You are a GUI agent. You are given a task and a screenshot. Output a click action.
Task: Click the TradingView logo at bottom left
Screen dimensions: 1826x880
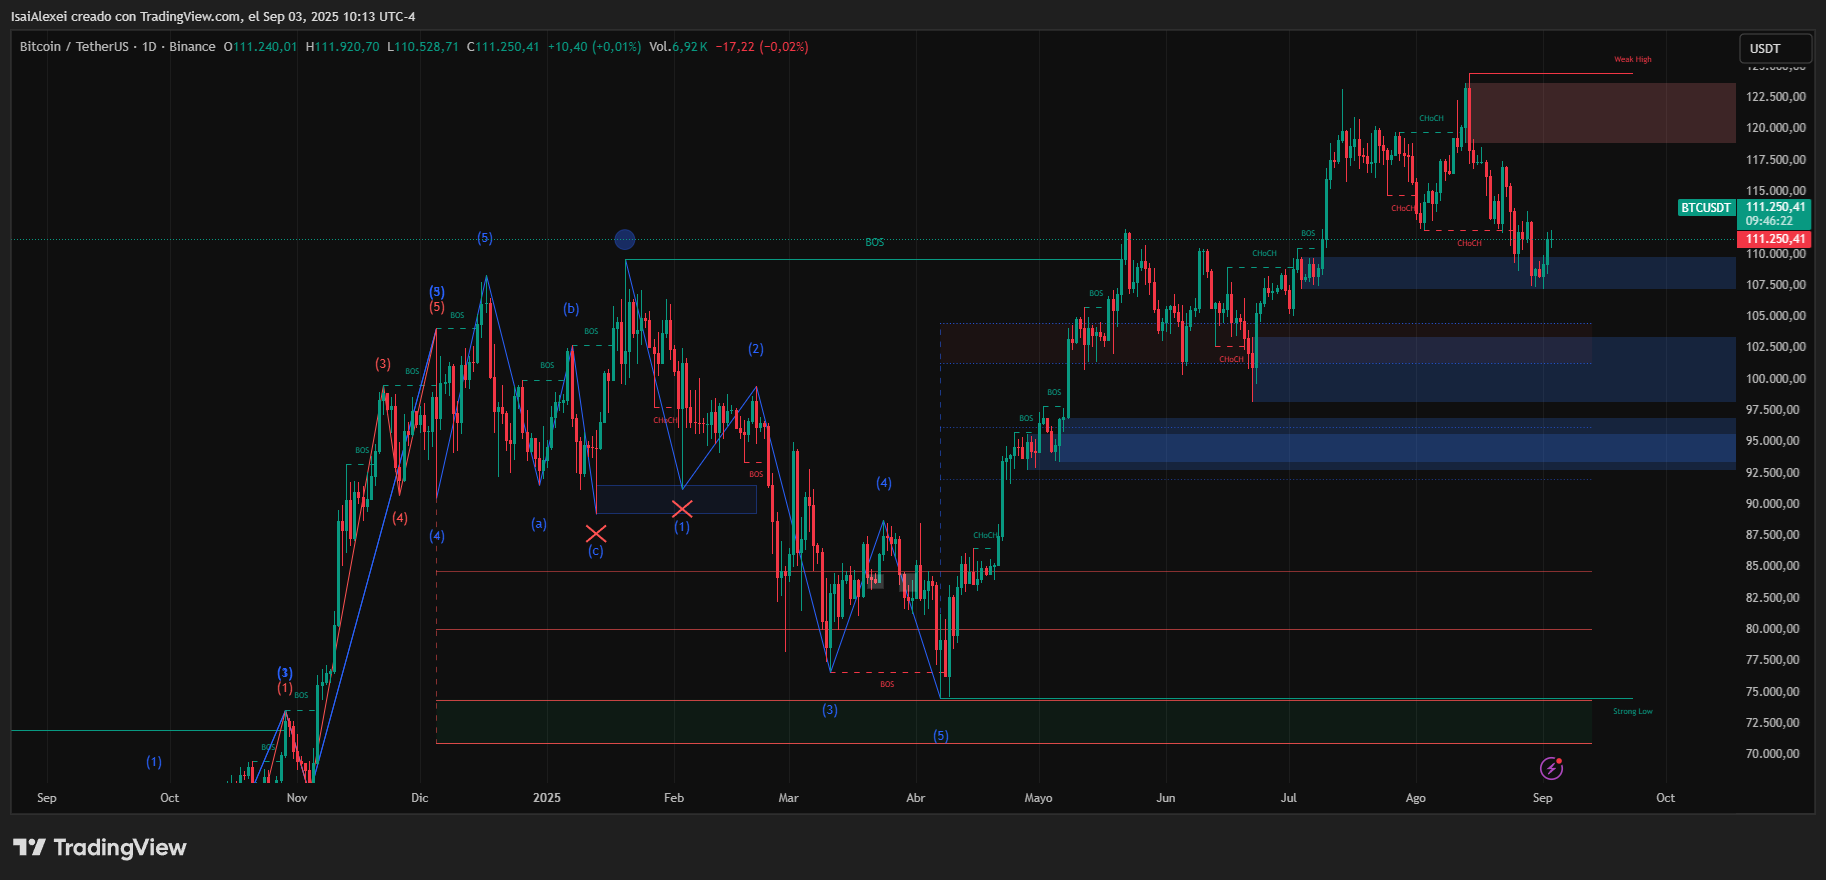[x=100, y=847]
